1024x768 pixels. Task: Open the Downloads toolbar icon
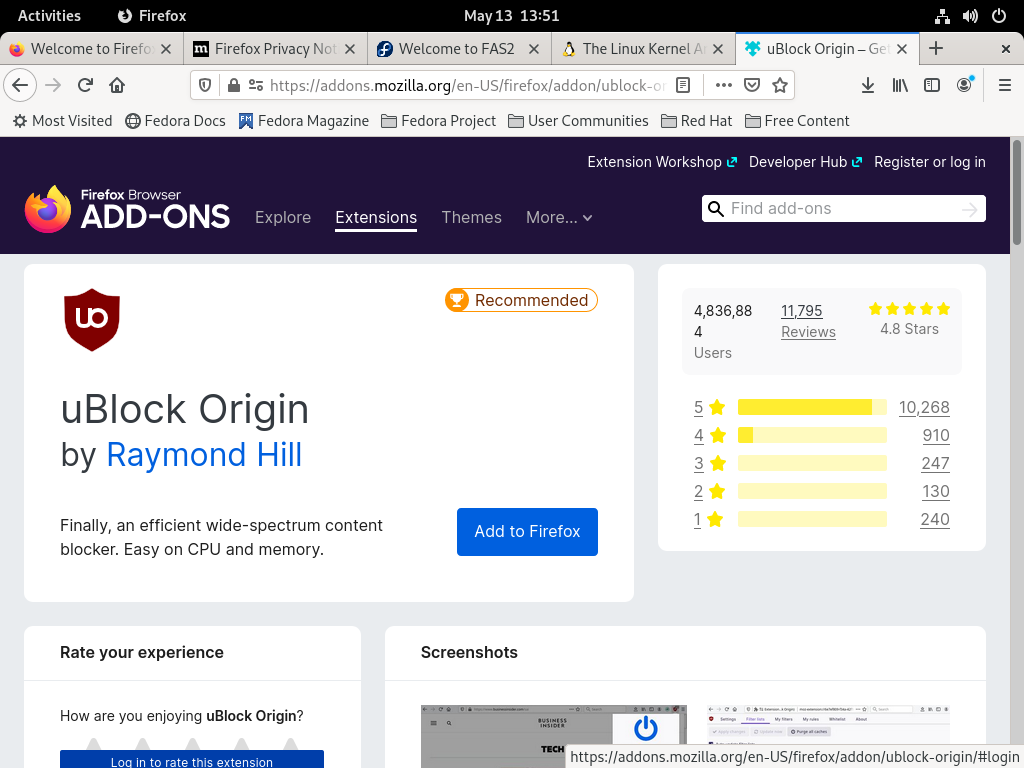click(x=868, y=85)
